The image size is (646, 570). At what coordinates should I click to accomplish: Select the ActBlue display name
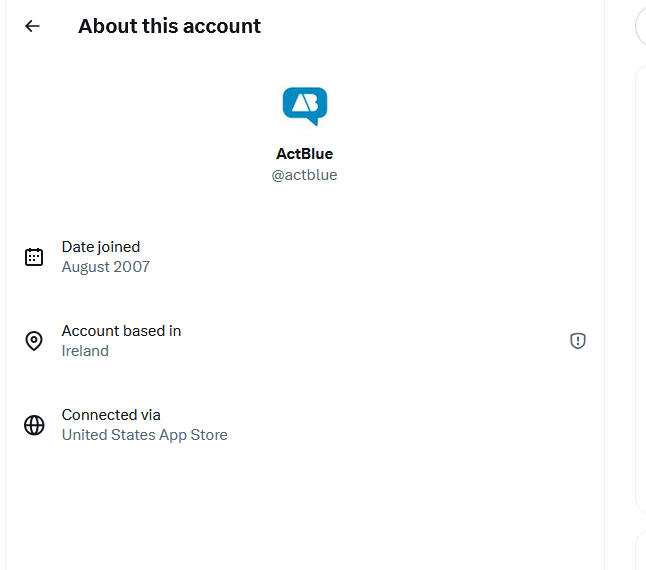[x=304, y=154]
